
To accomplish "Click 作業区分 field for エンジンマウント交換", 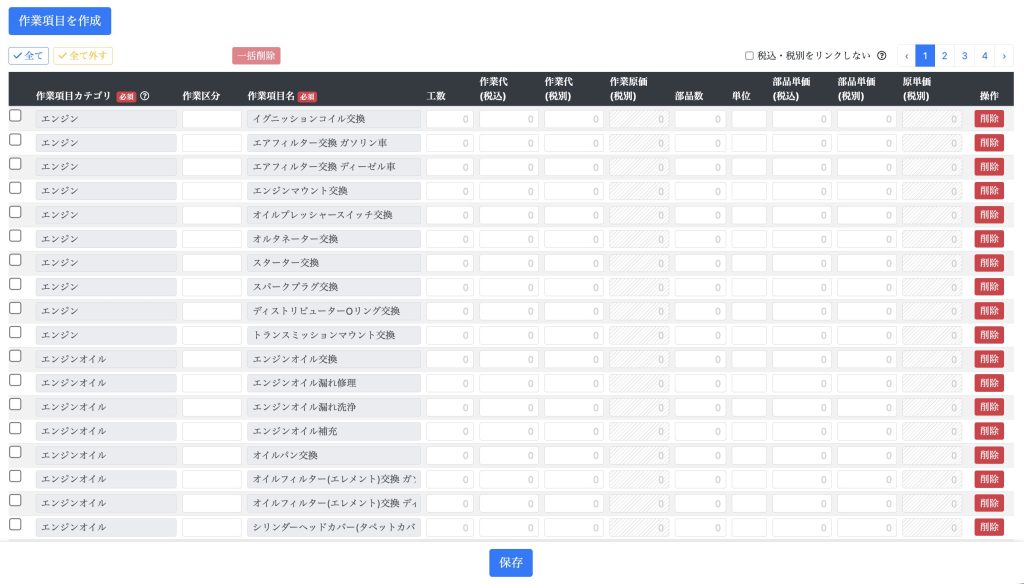I will coord(212,191).
